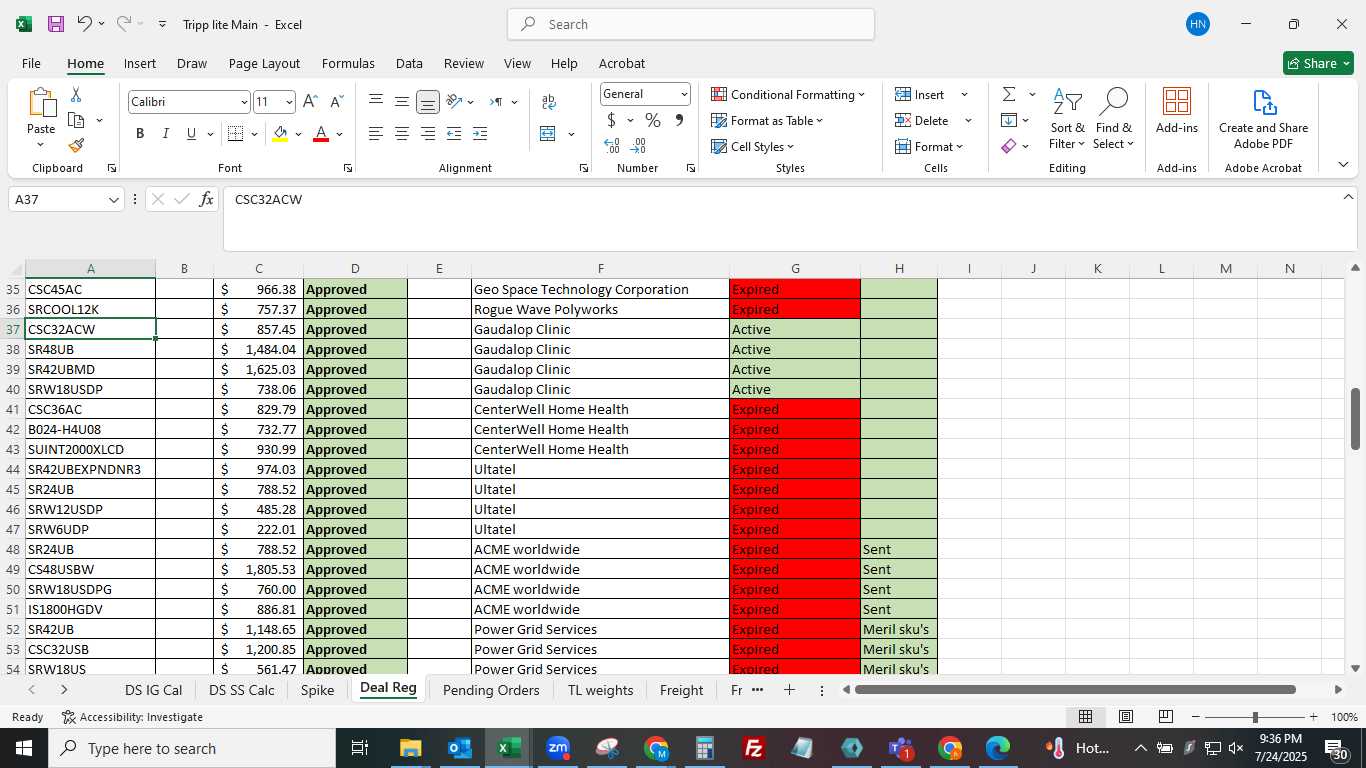This screenshot has width=1366, height=768.
Task: Apply the Borders icon
Action: [235, 134]
